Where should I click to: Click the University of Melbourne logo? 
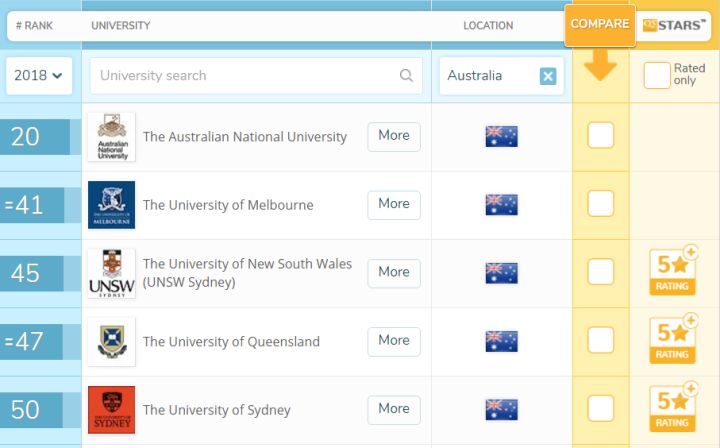pos(112,205)
